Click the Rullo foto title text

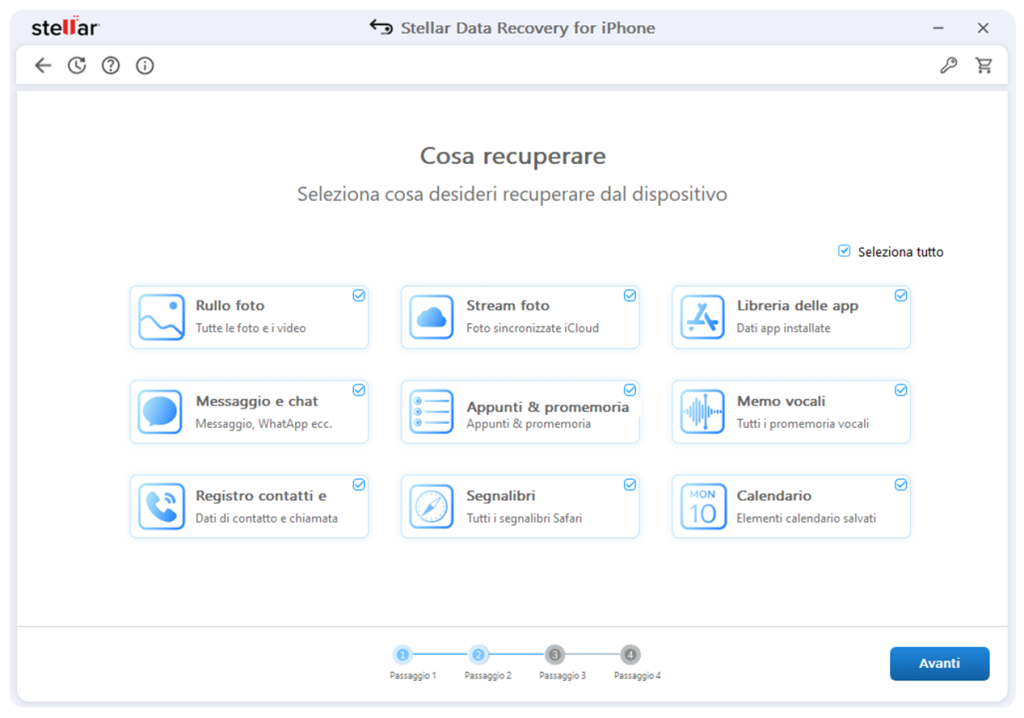point(230,306)
